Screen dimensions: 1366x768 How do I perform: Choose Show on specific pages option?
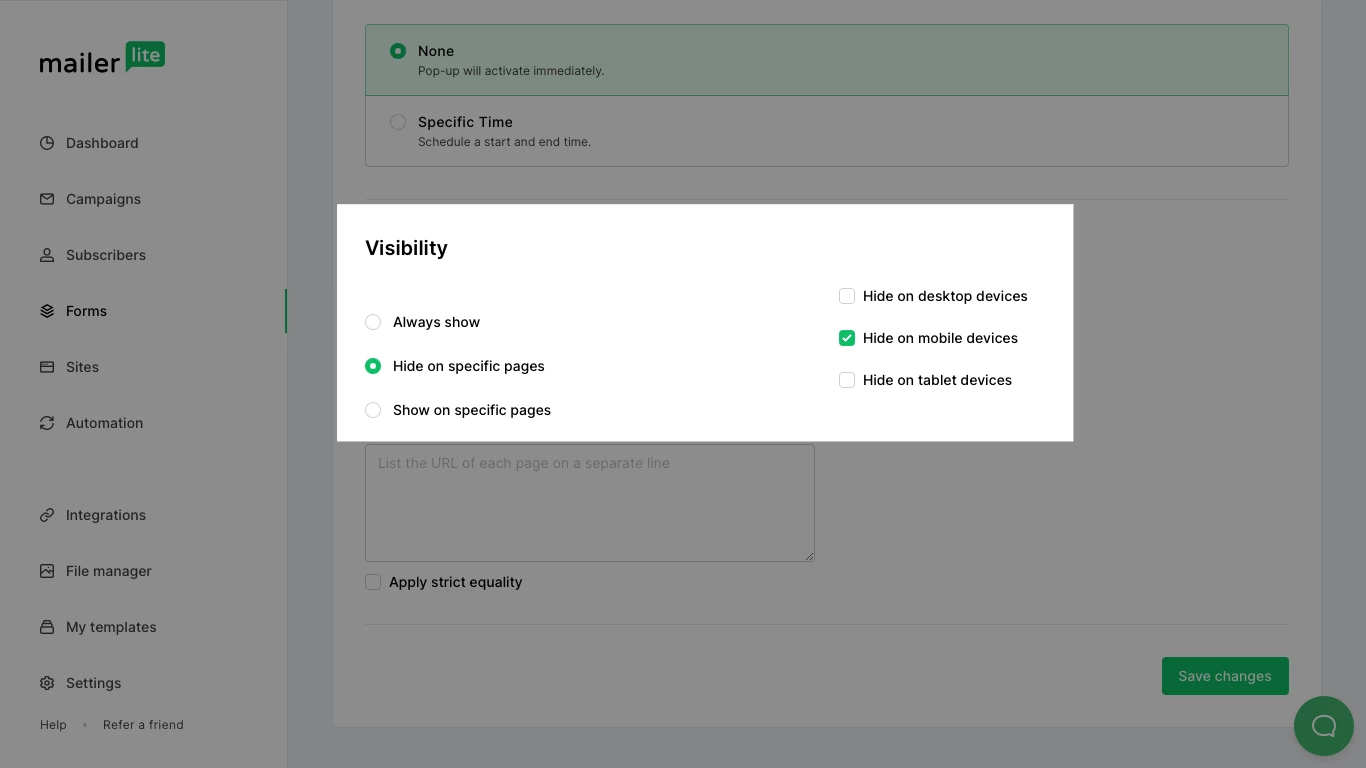[x=373, y=410]
